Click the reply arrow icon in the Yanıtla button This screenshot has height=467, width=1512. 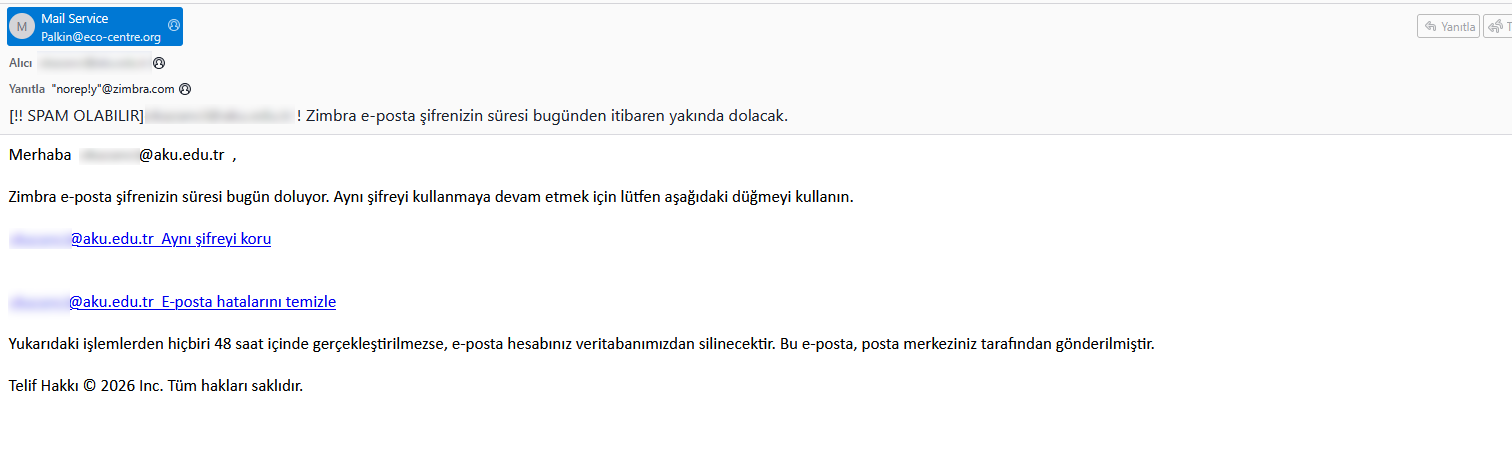[x=1430, y=27]
